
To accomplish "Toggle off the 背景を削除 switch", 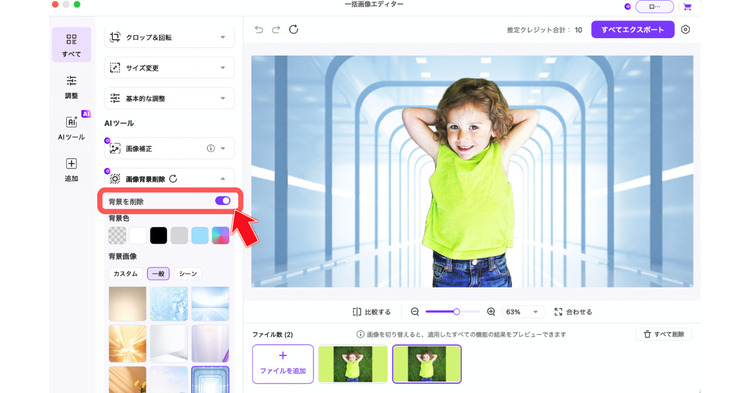I will click(x=223, y=201).
